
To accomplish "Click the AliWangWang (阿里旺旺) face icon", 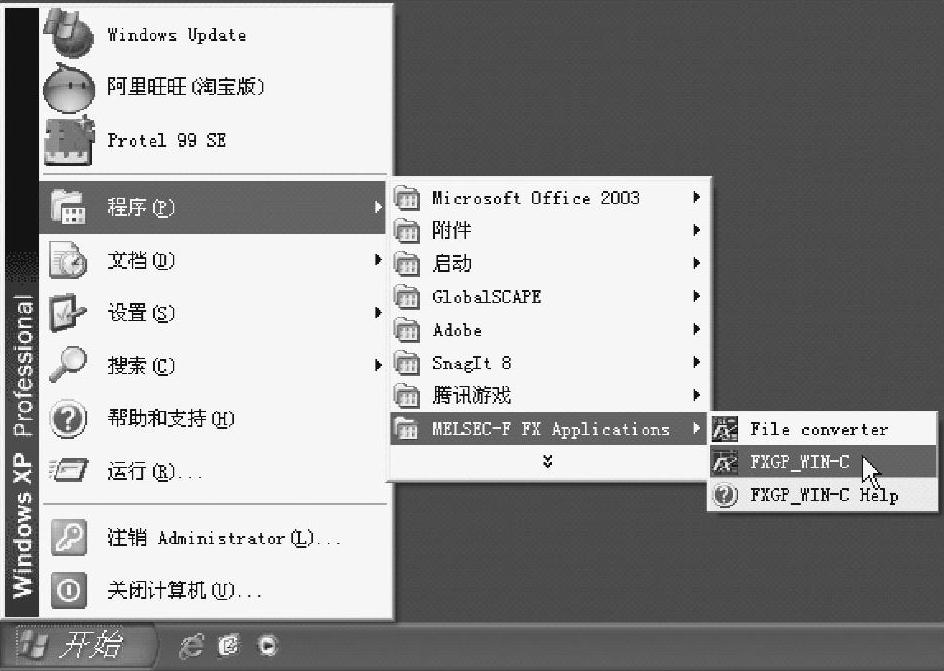I will (69, 88).
